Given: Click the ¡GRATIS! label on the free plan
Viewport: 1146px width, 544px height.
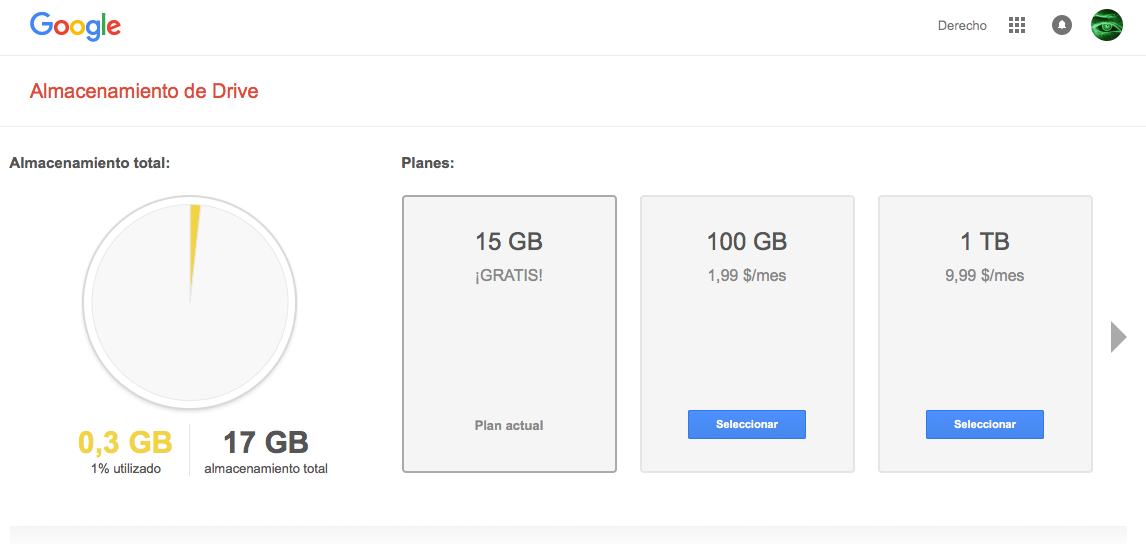Looking at the screenshot, I should [x=509, y=275].
